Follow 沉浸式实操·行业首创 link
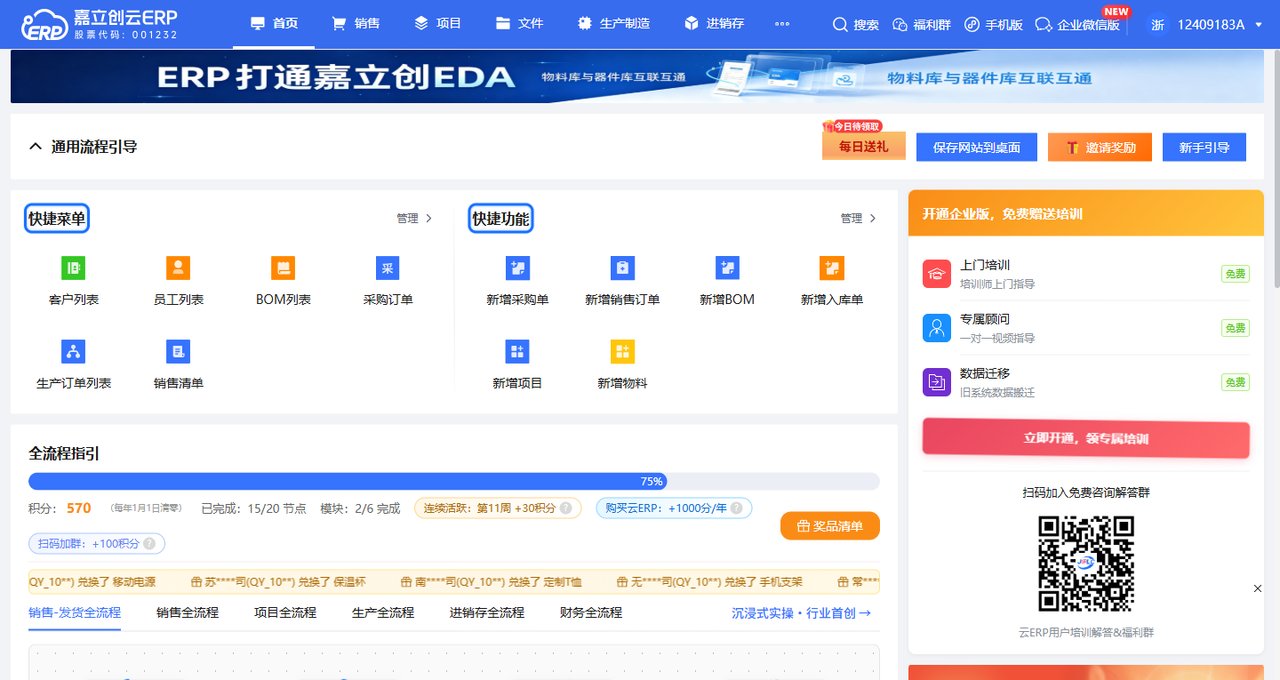This screenshot has width=1280, height=680. [802, 613]
